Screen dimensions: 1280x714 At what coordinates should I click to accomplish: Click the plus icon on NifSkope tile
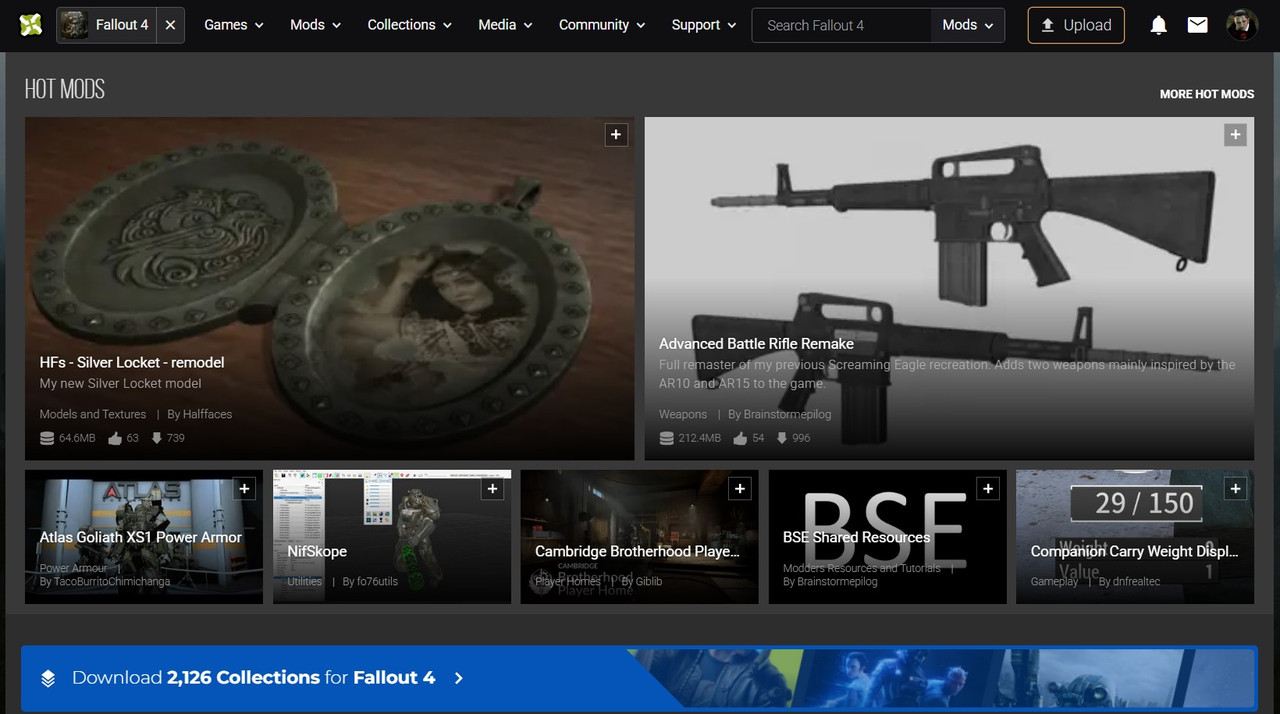click(x=492, y=489)
